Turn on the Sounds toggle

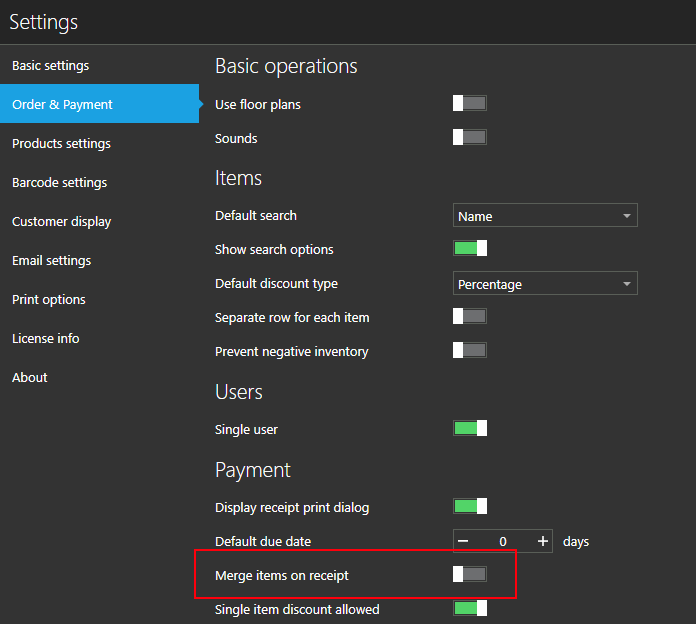(470, 137)
